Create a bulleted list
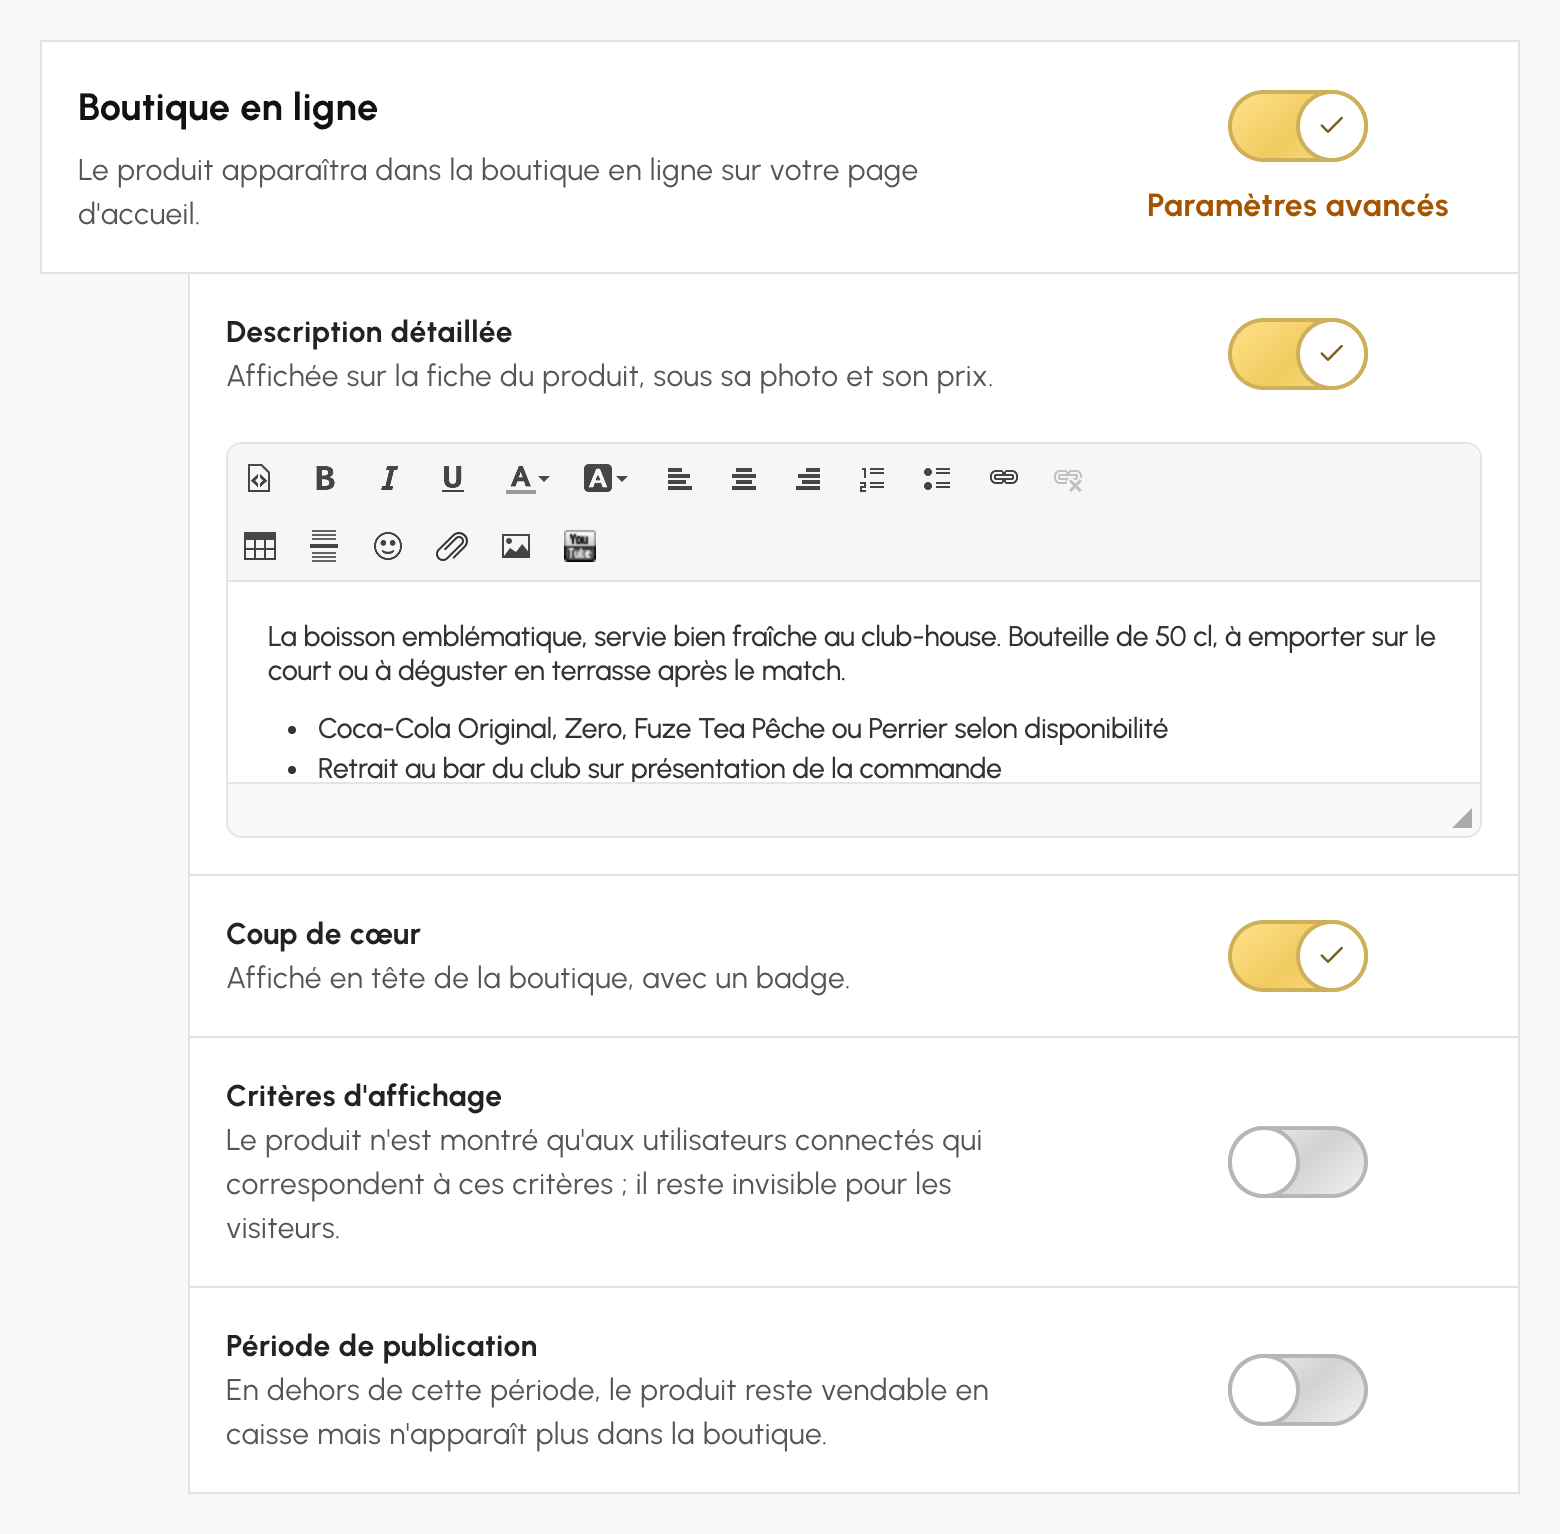 [x=937, y=479]
